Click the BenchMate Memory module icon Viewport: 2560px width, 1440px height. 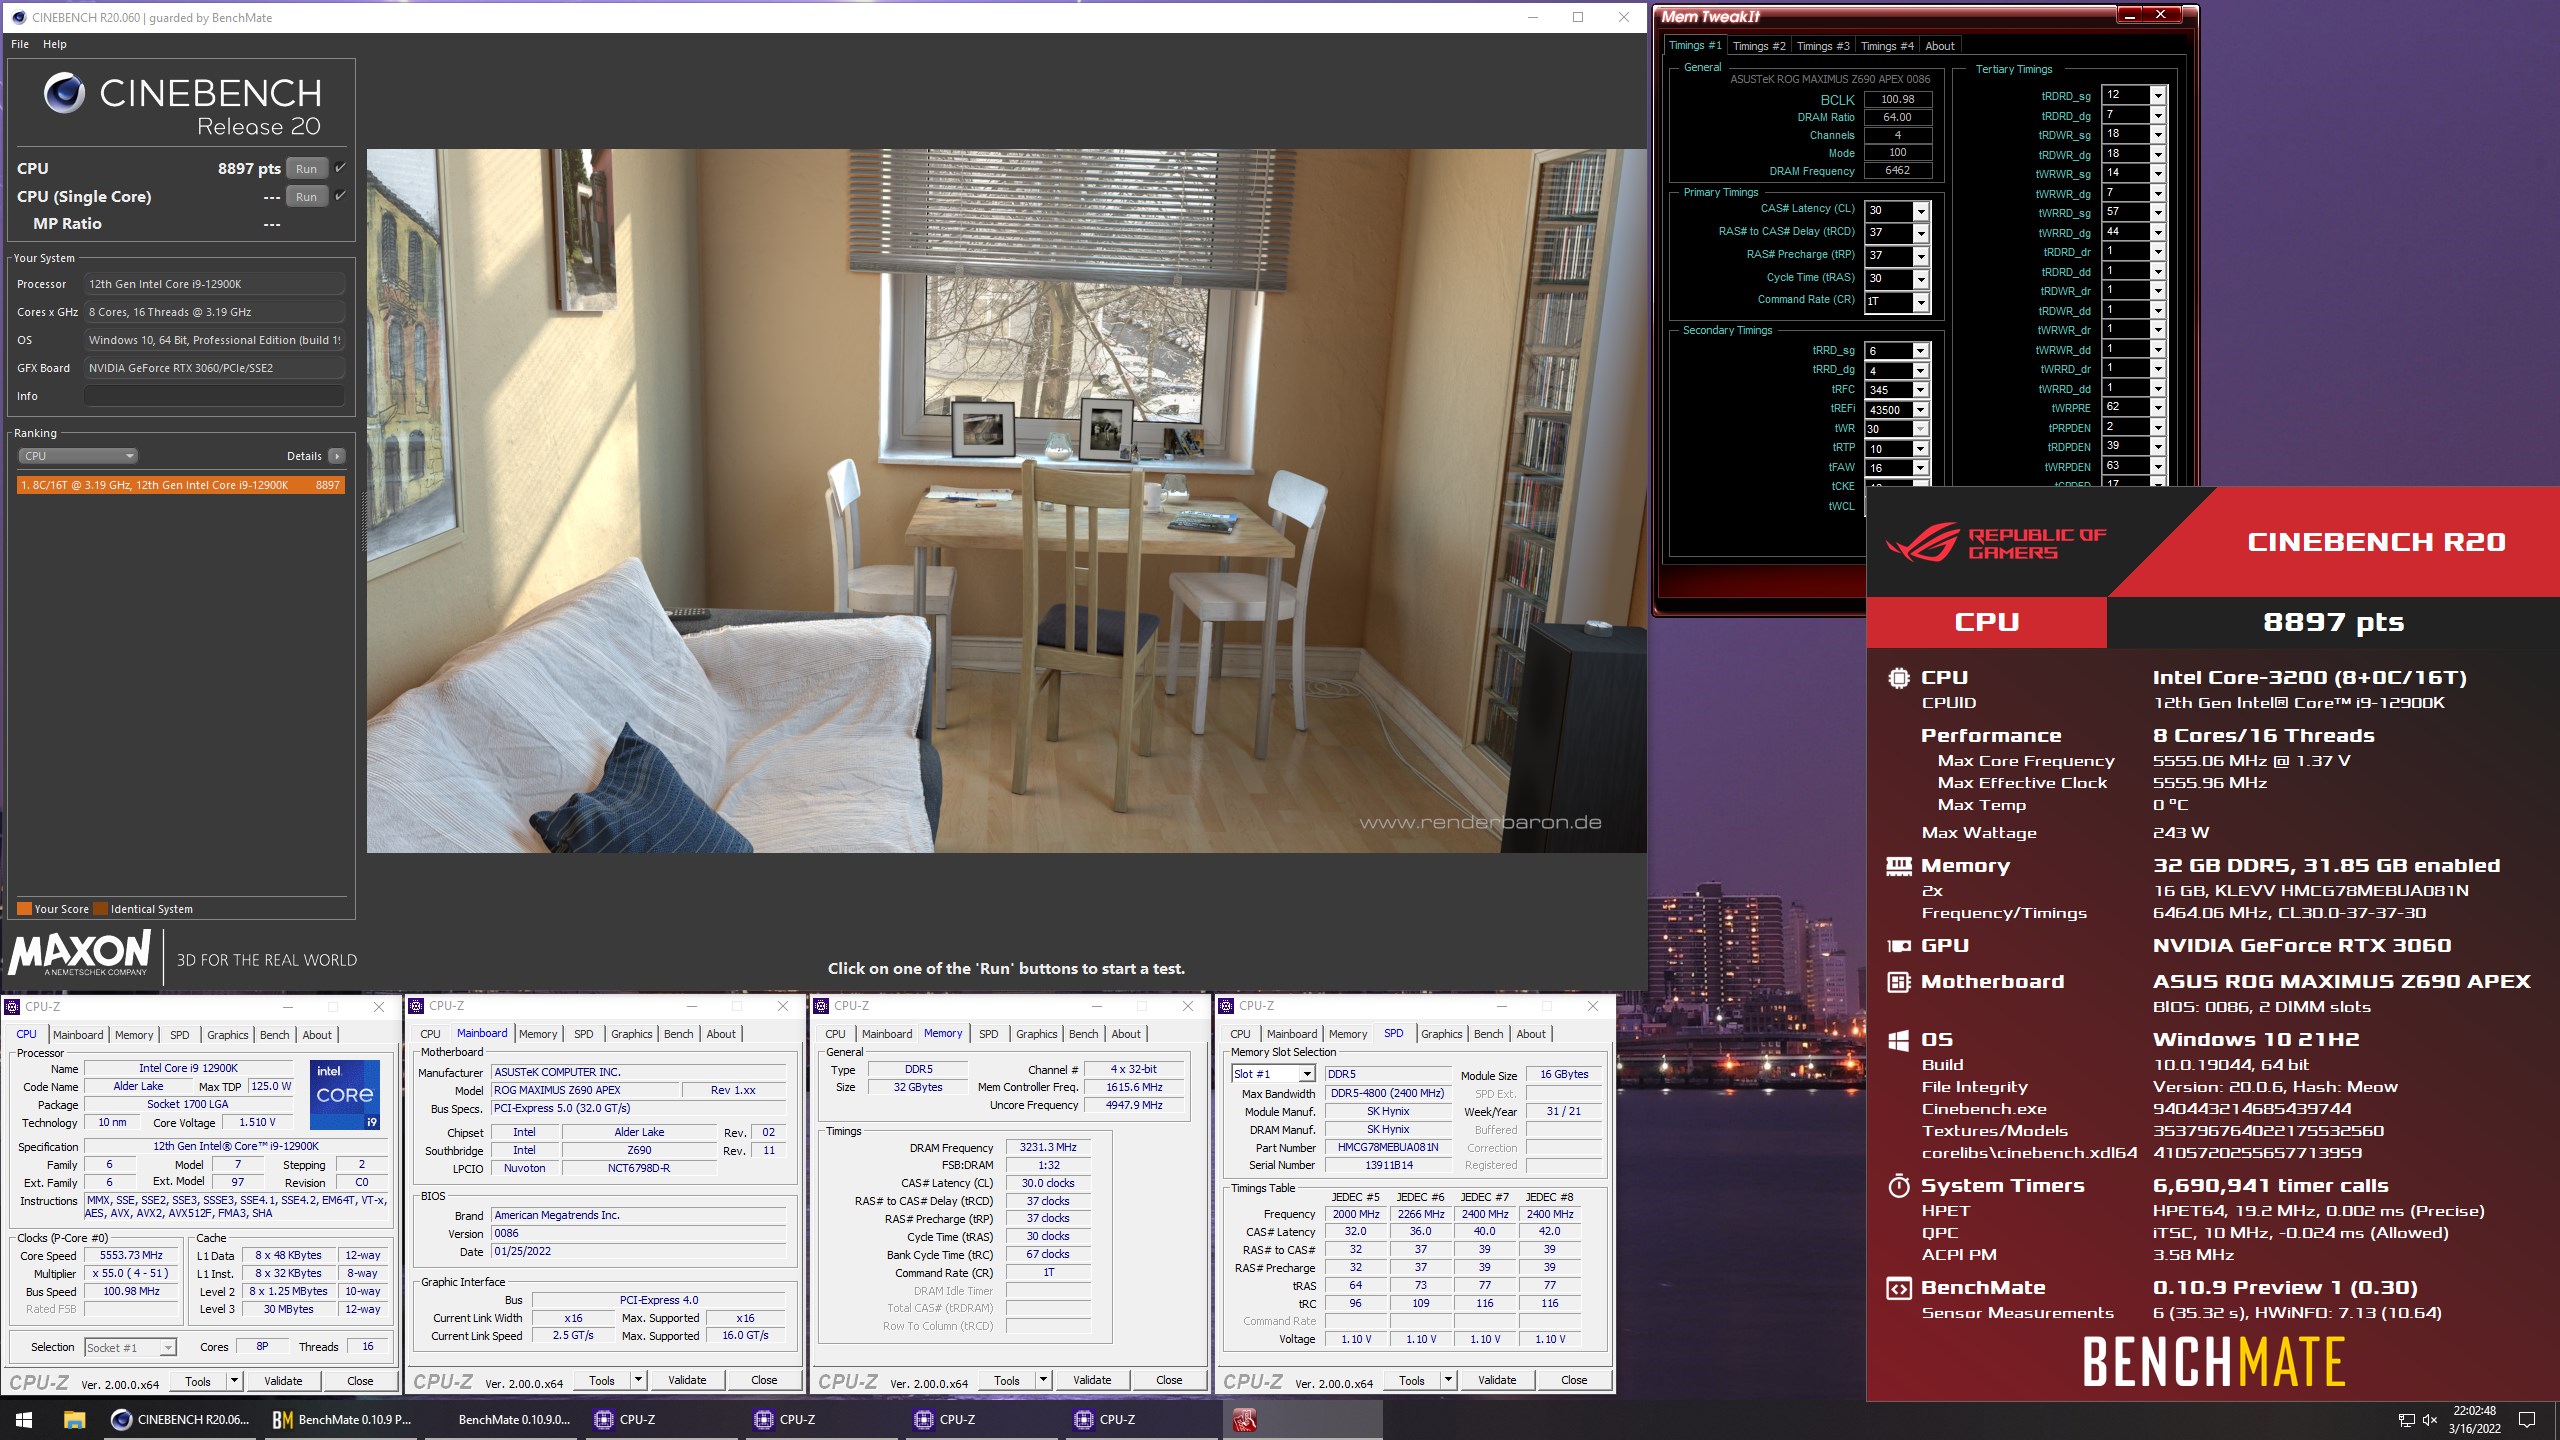(1898, 866)
